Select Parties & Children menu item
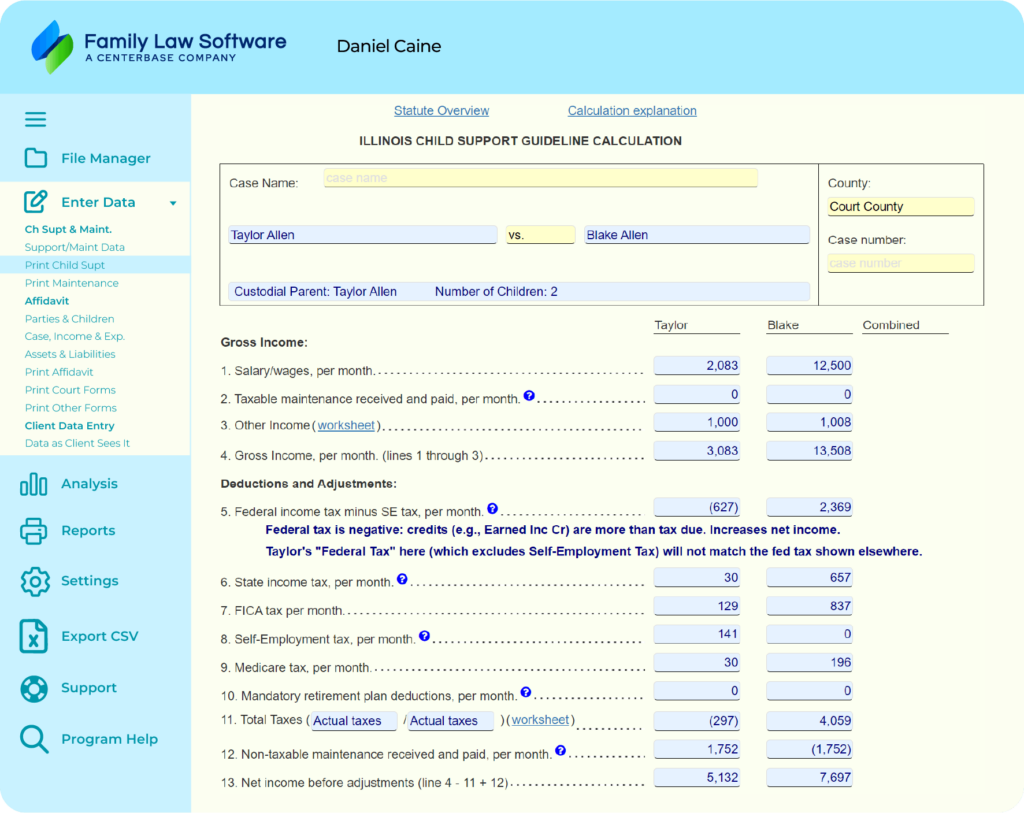 69,319
